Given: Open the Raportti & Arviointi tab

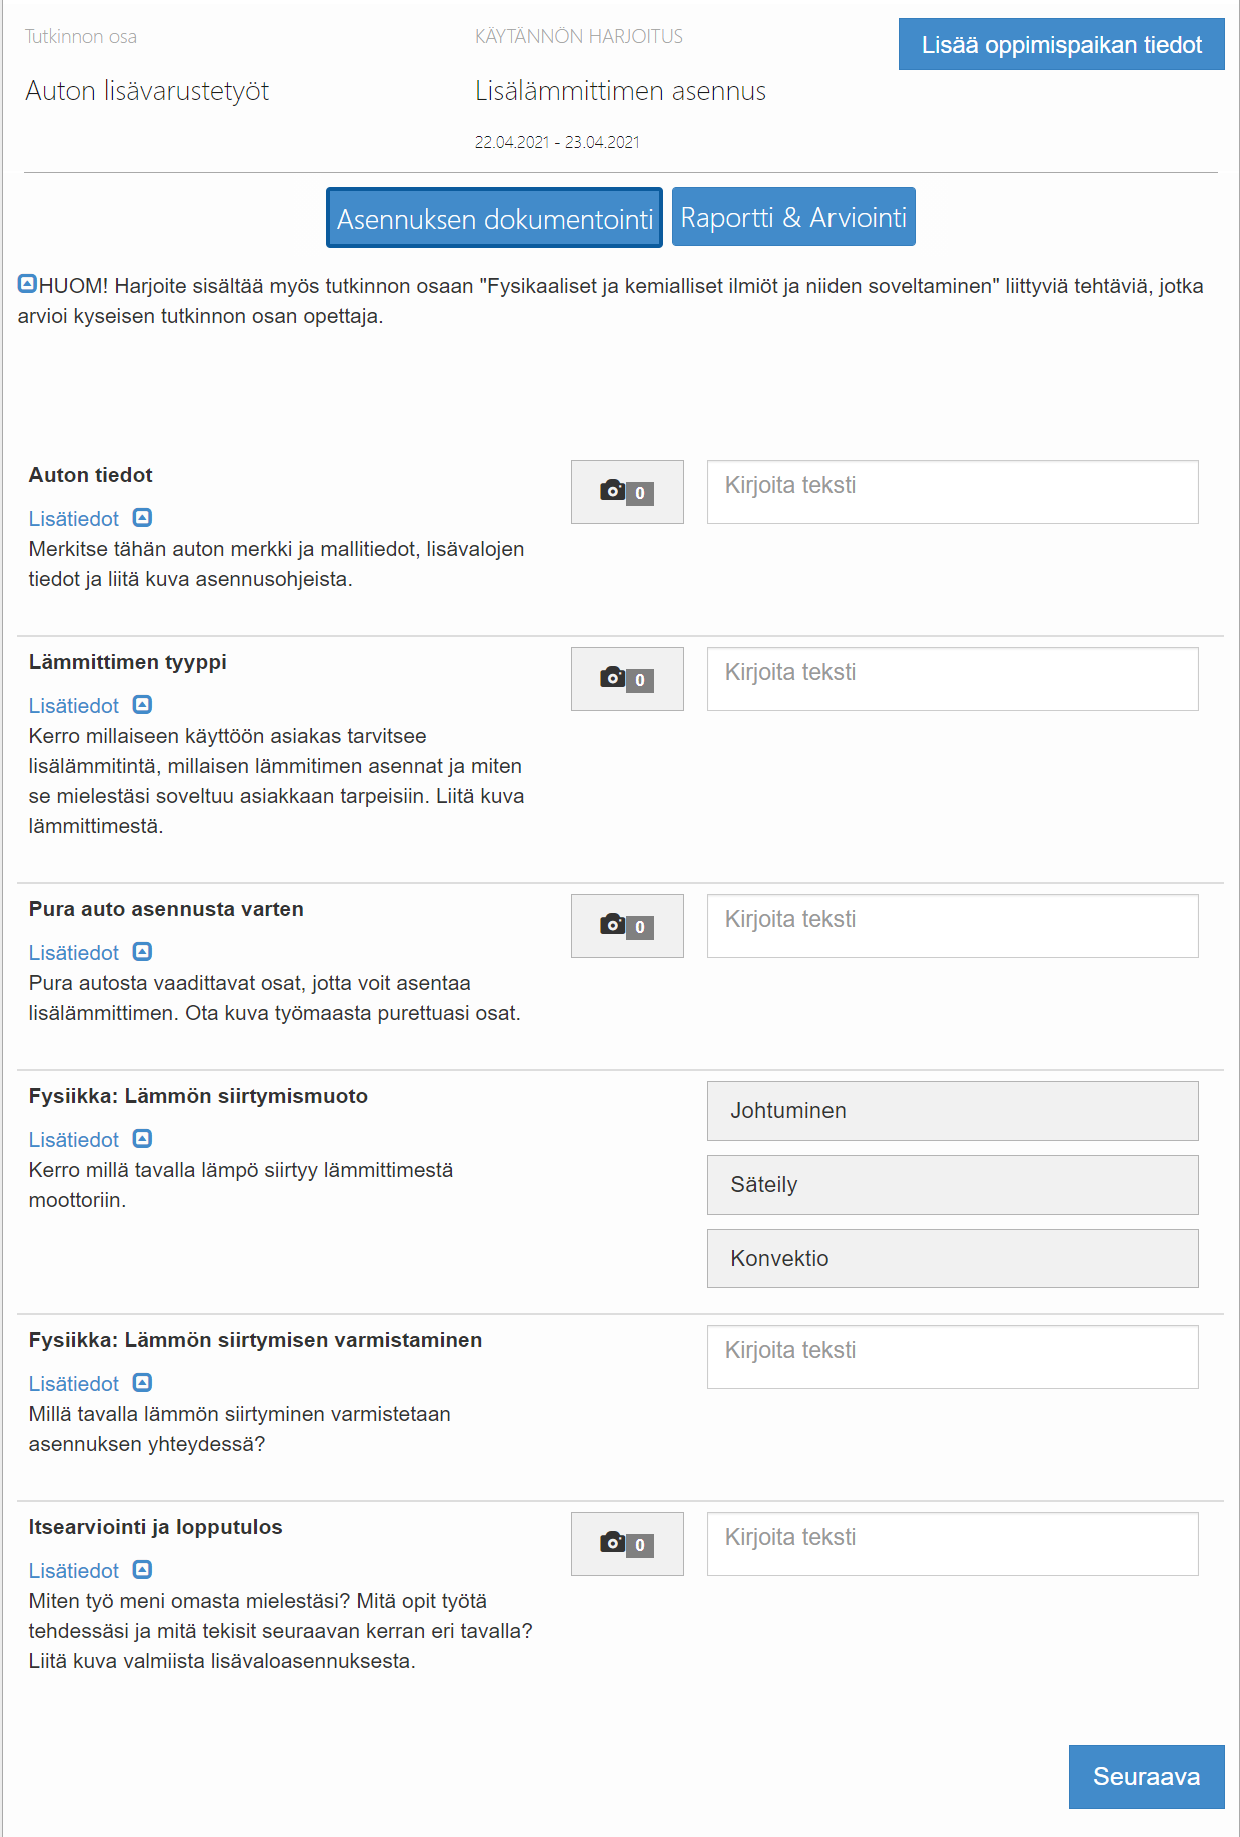Looking at the screenshot, I should pyautogui.click(x=794, y=217).
